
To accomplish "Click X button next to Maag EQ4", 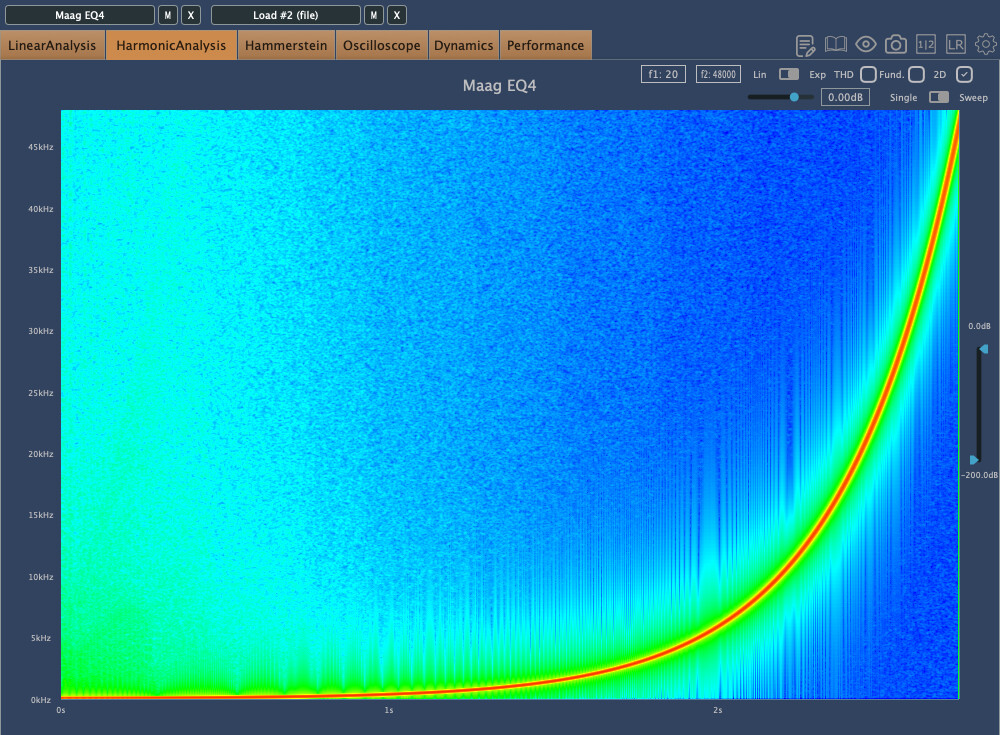I will click(191, 15).
